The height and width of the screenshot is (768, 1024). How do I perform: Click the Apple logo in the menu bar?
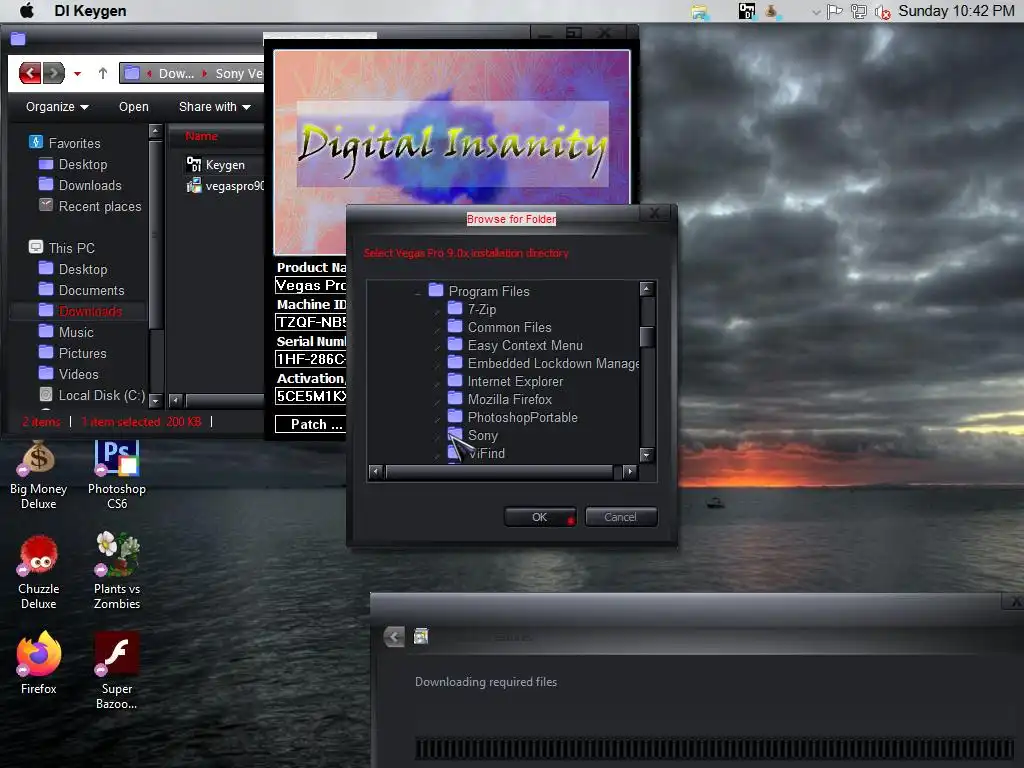point(27,10)
